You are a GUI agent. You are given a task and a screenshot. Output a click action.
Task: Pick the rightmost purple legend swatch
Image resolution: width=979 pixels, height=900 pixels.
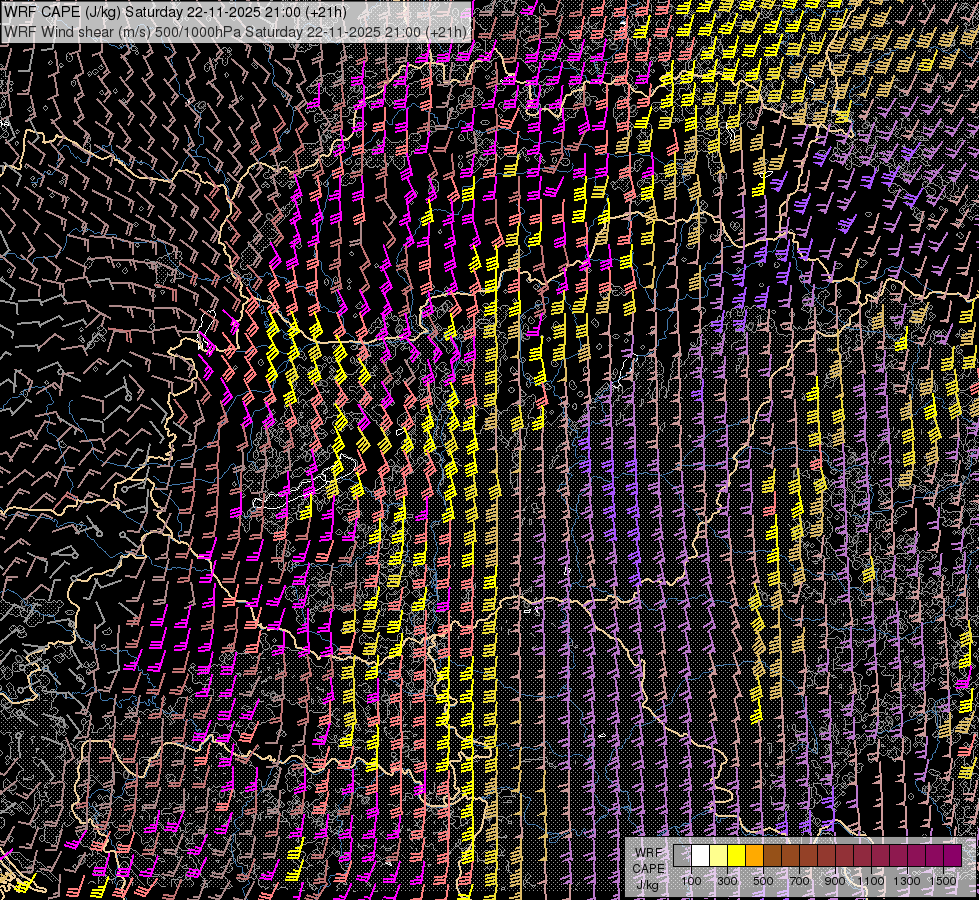(952, 855)
